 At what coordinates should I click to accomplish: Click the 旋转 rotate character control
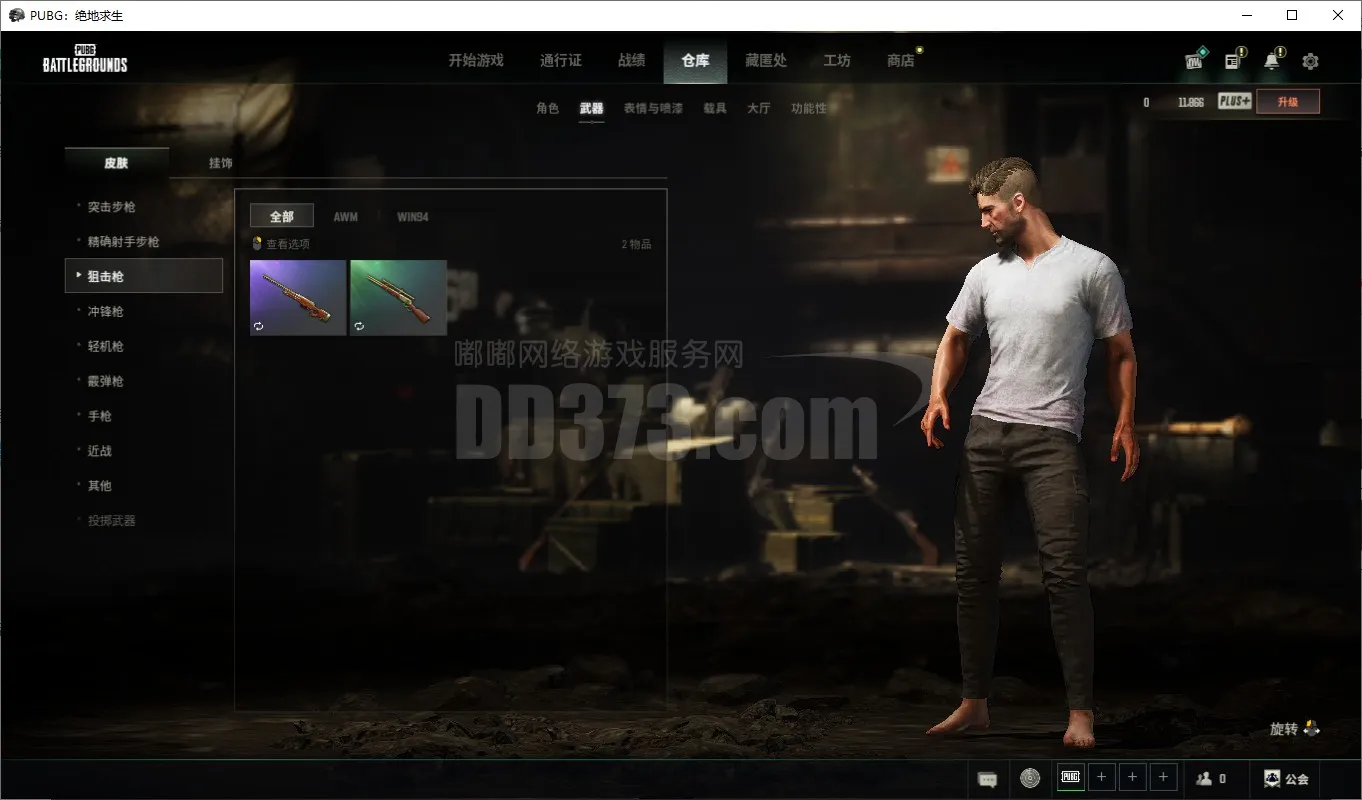coord(1295,729)
